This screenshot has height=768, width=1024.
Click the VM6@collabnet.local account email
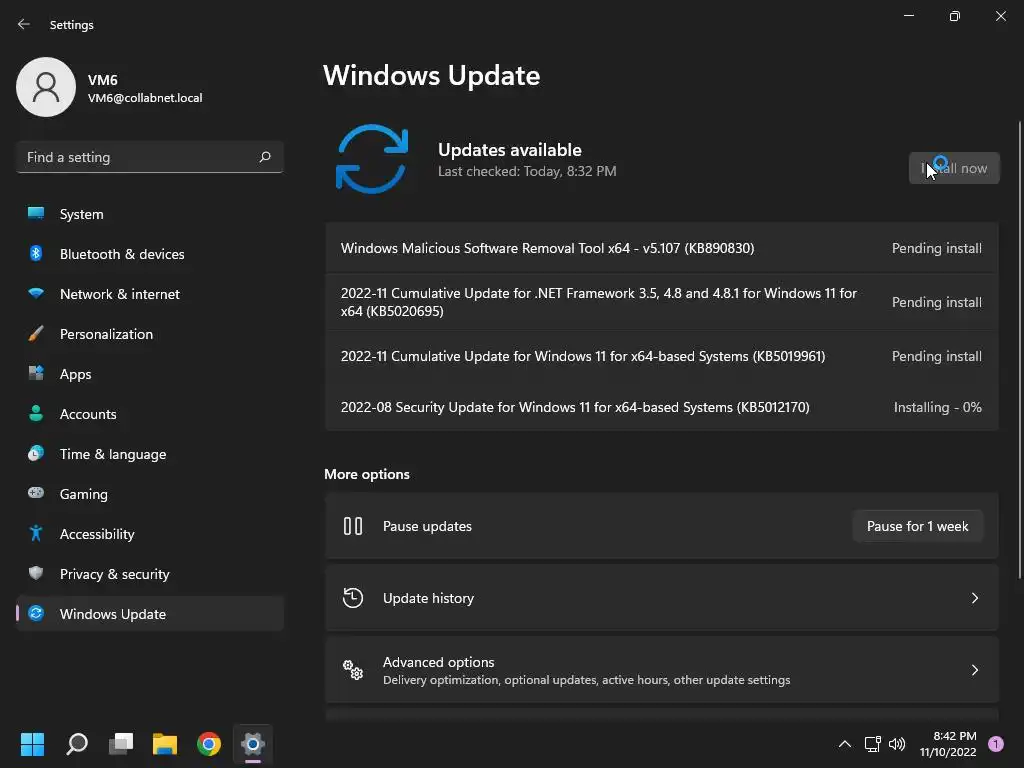click(145, 98)
